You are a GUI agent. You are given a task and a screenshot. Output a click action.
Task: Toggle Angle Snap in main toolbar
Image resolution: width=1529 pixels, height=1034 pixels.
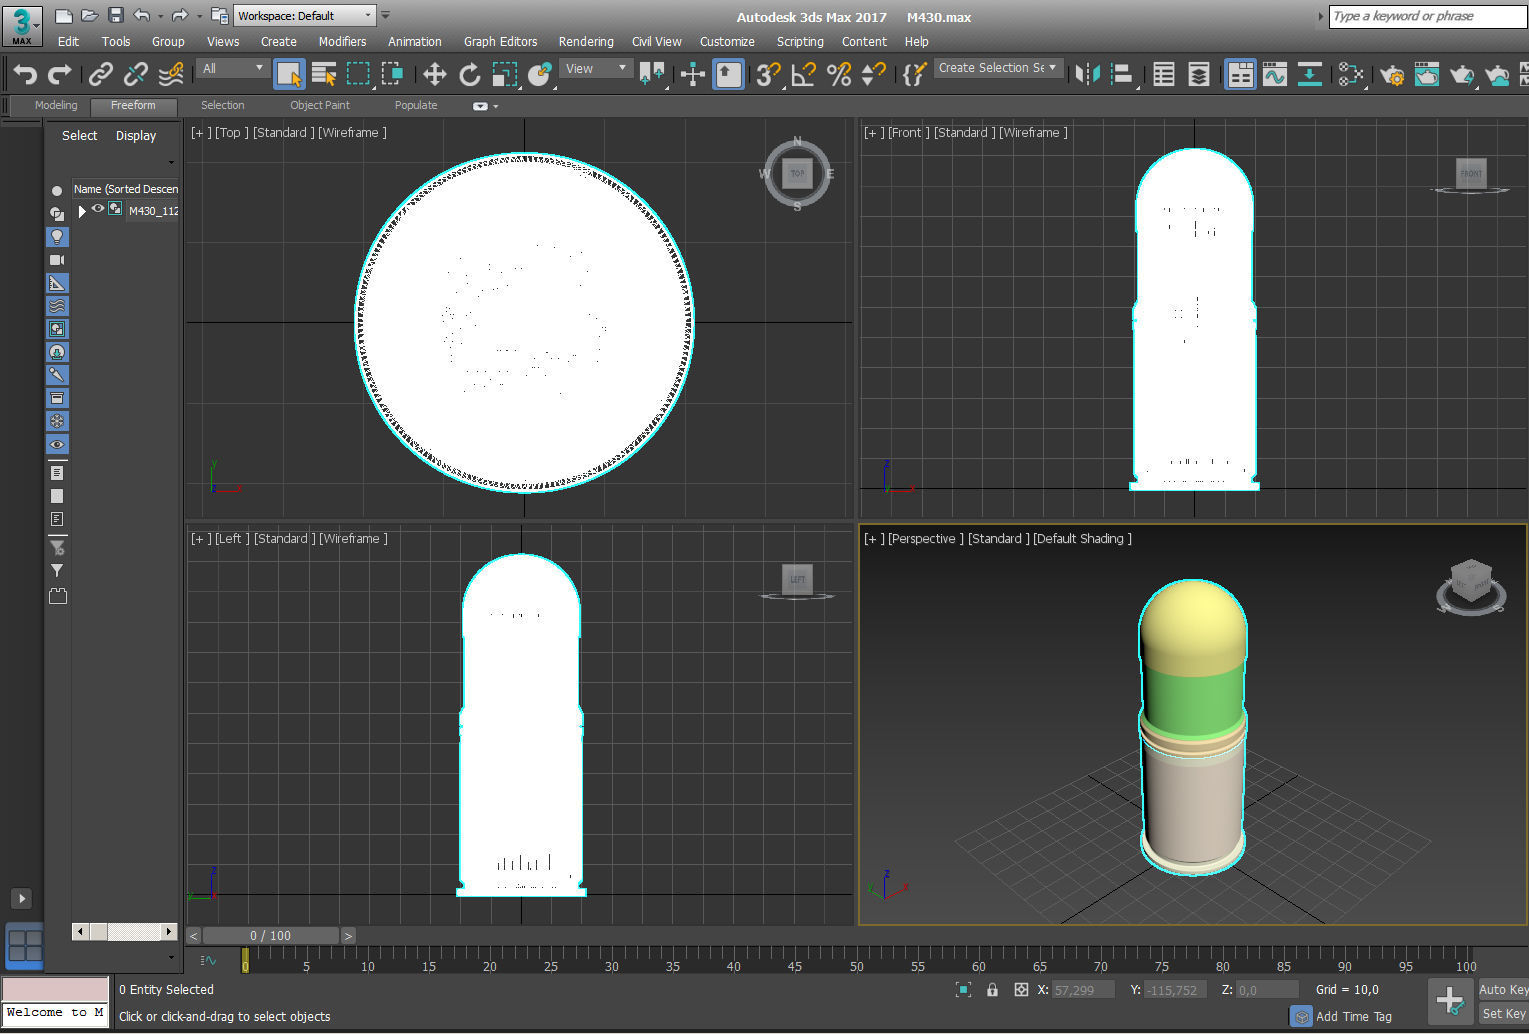click(803, 74)
